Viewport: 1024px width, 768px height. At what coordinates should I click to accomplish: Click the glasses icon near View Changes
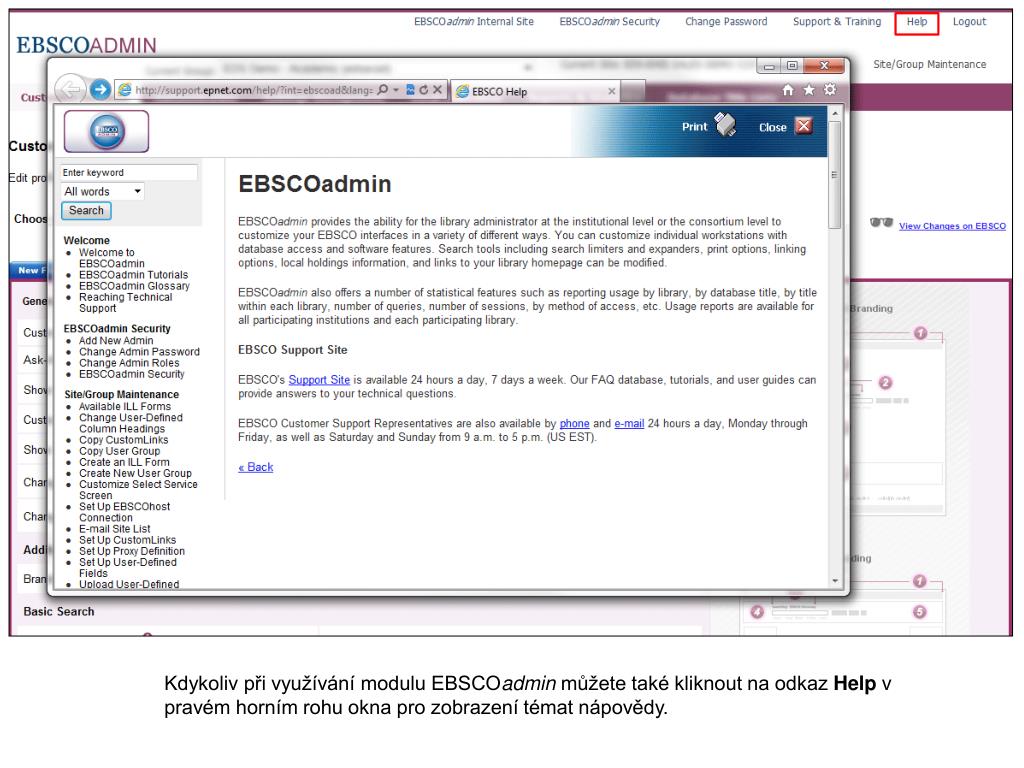(881, 223)
